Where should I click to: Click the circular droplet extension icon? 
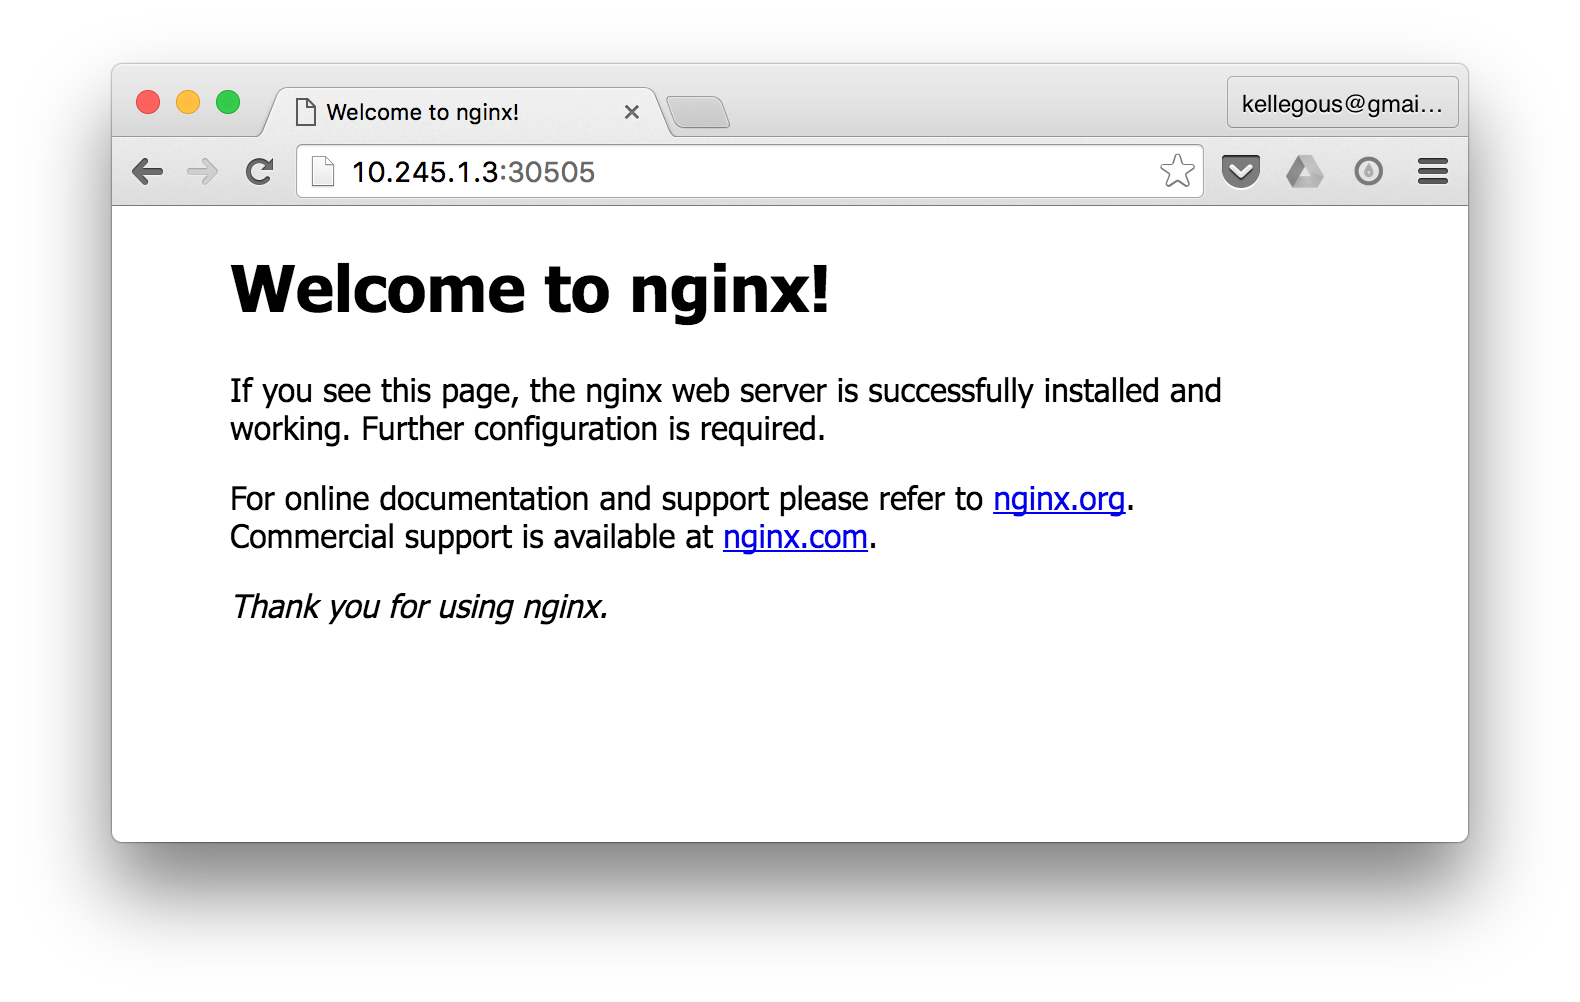(x=1368, y=172)
